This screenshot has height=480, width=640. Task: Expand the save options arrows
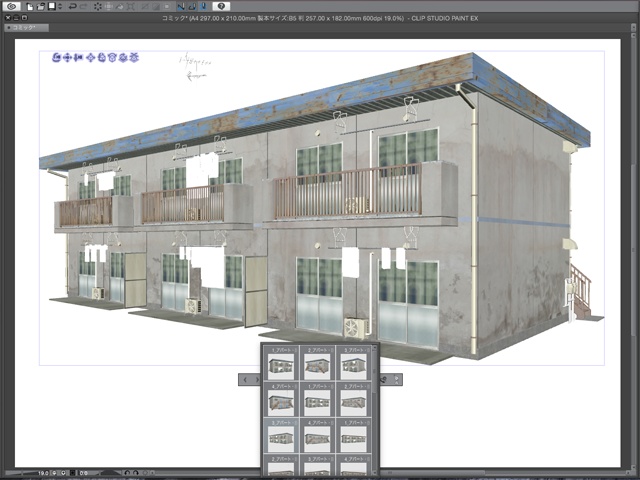point(60,6)
